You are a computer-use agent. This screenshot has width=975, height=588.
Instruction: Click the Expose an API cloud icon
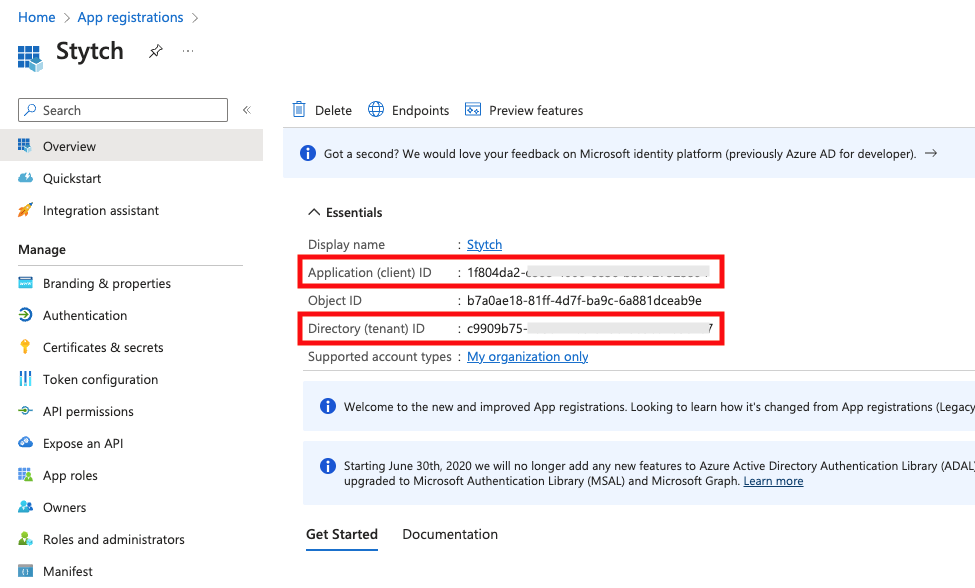(25, 443)
